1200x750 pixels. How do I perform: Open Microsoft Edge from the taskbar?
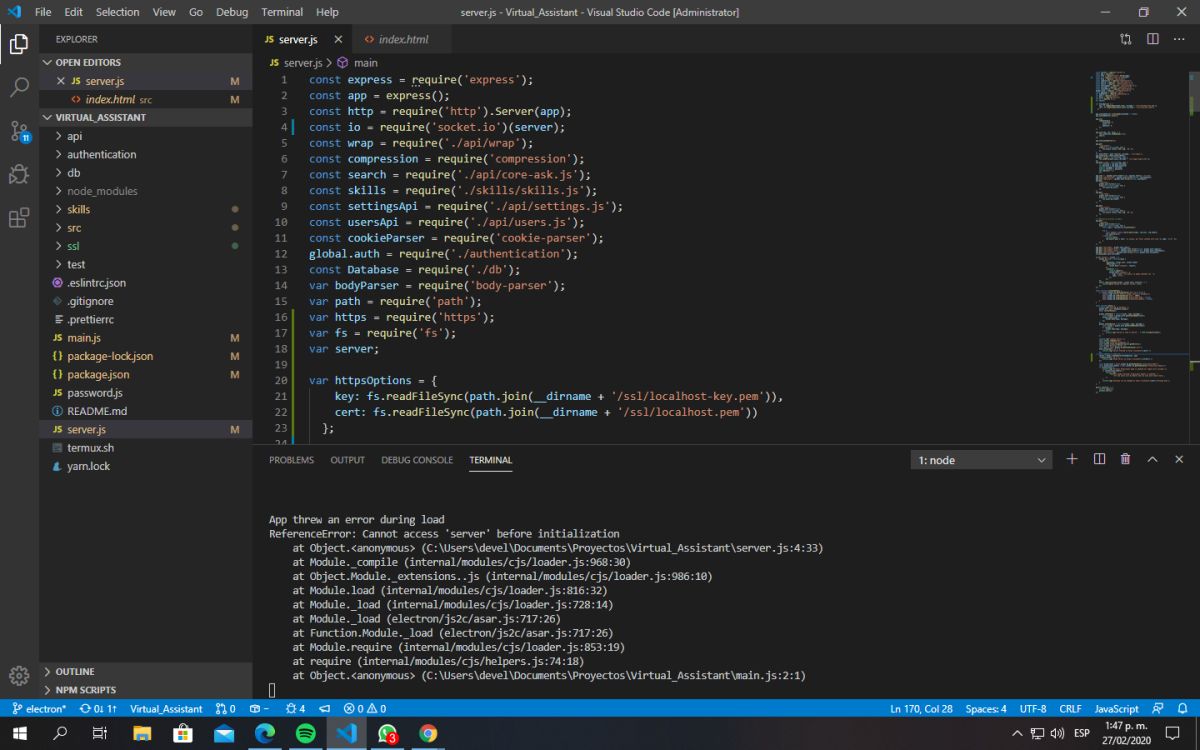265,733
